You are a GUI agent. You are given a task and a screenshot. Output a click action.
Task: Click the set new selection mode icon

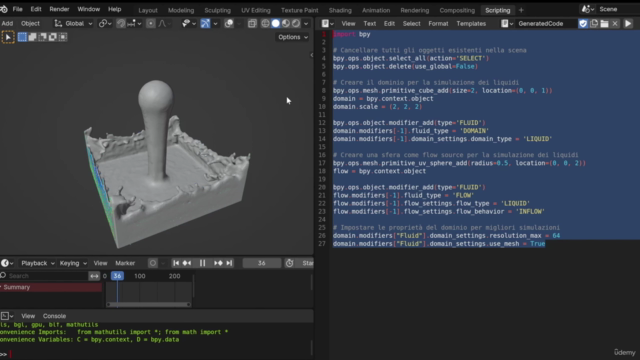(22, 37)
